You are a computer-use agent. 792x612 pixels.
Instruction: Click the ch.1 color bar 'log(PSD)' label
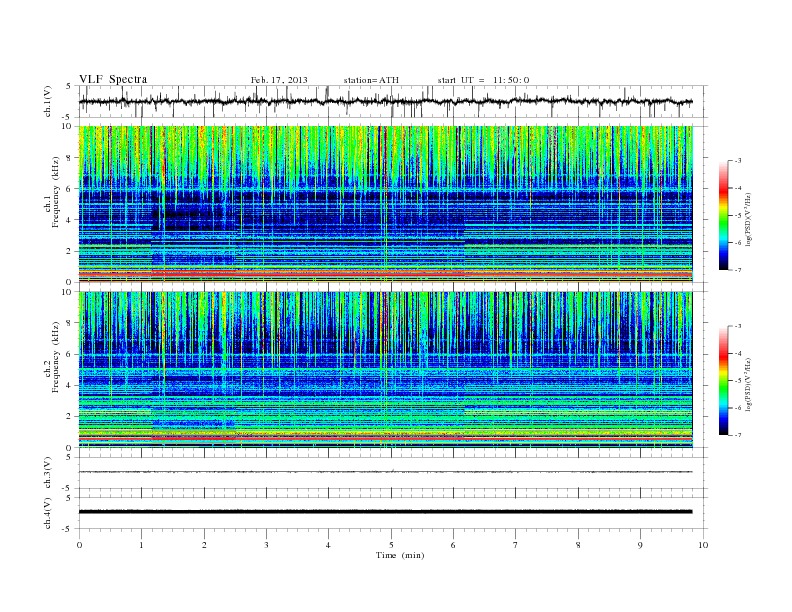pos(748,219)
